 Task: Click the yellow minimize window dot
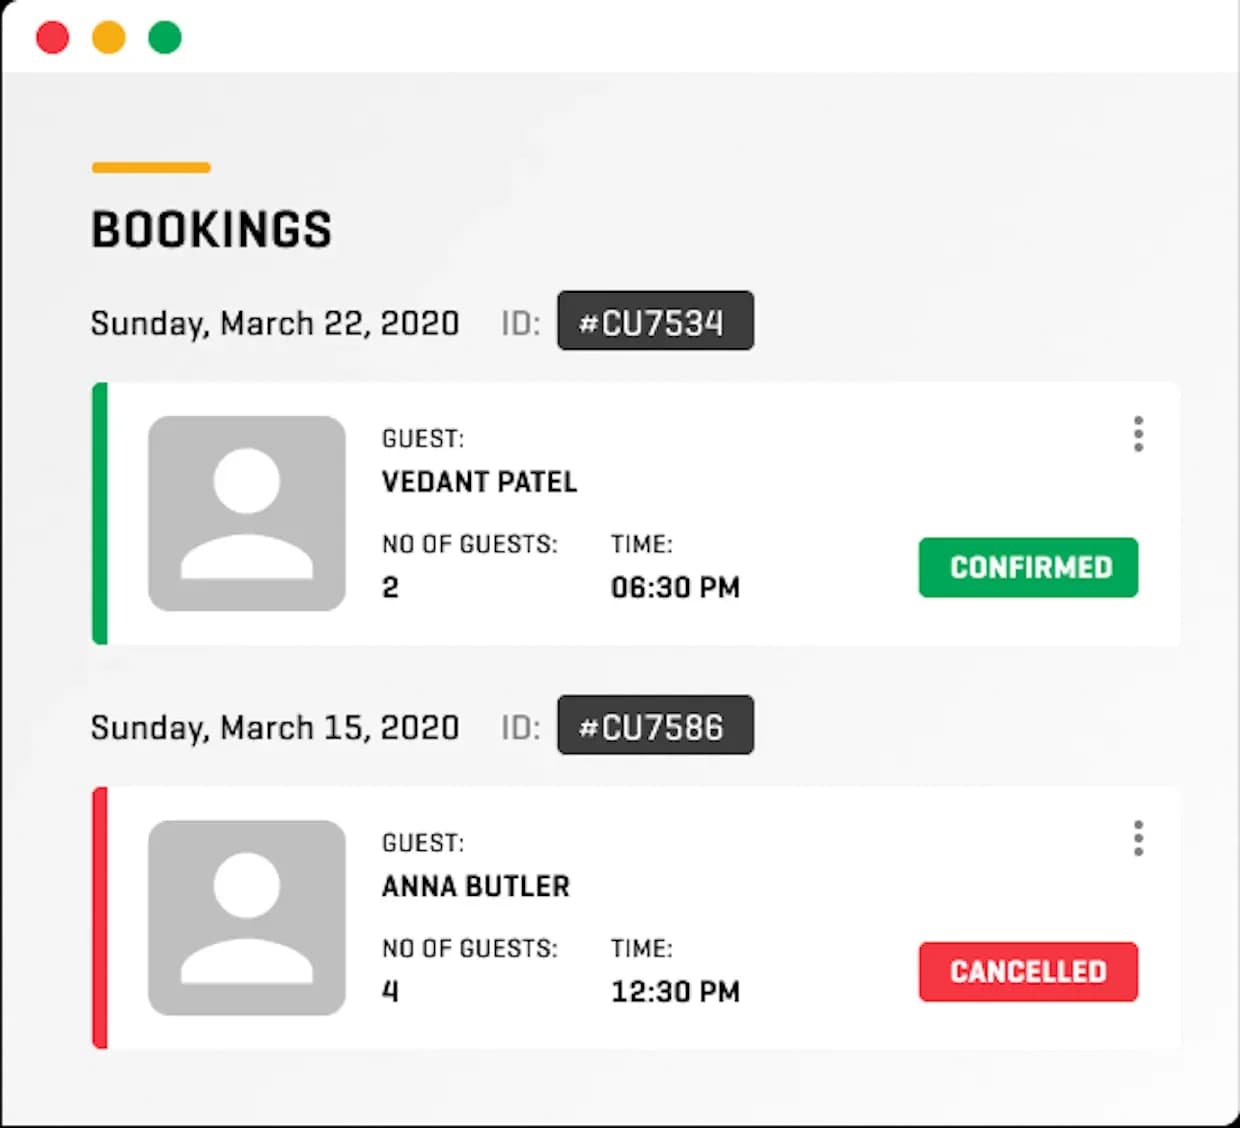click(109, 37)
